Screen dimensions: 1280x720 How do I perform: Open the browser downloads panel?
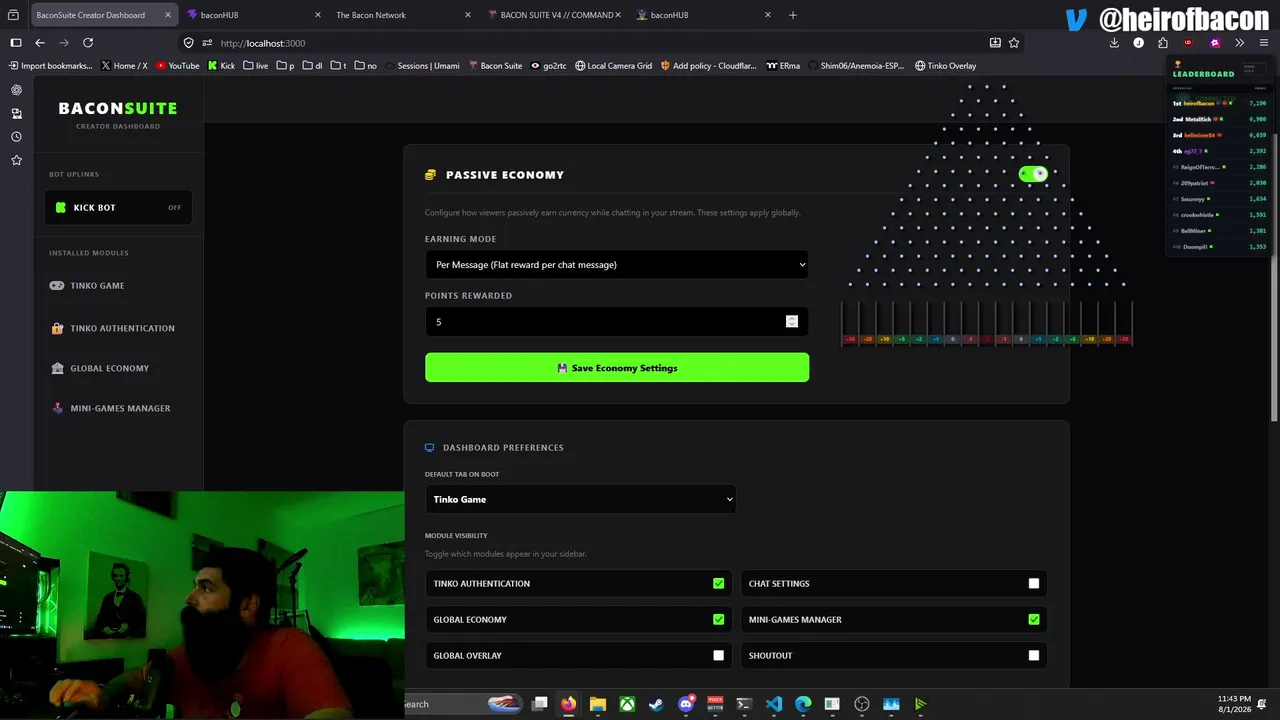(1114, 43)
